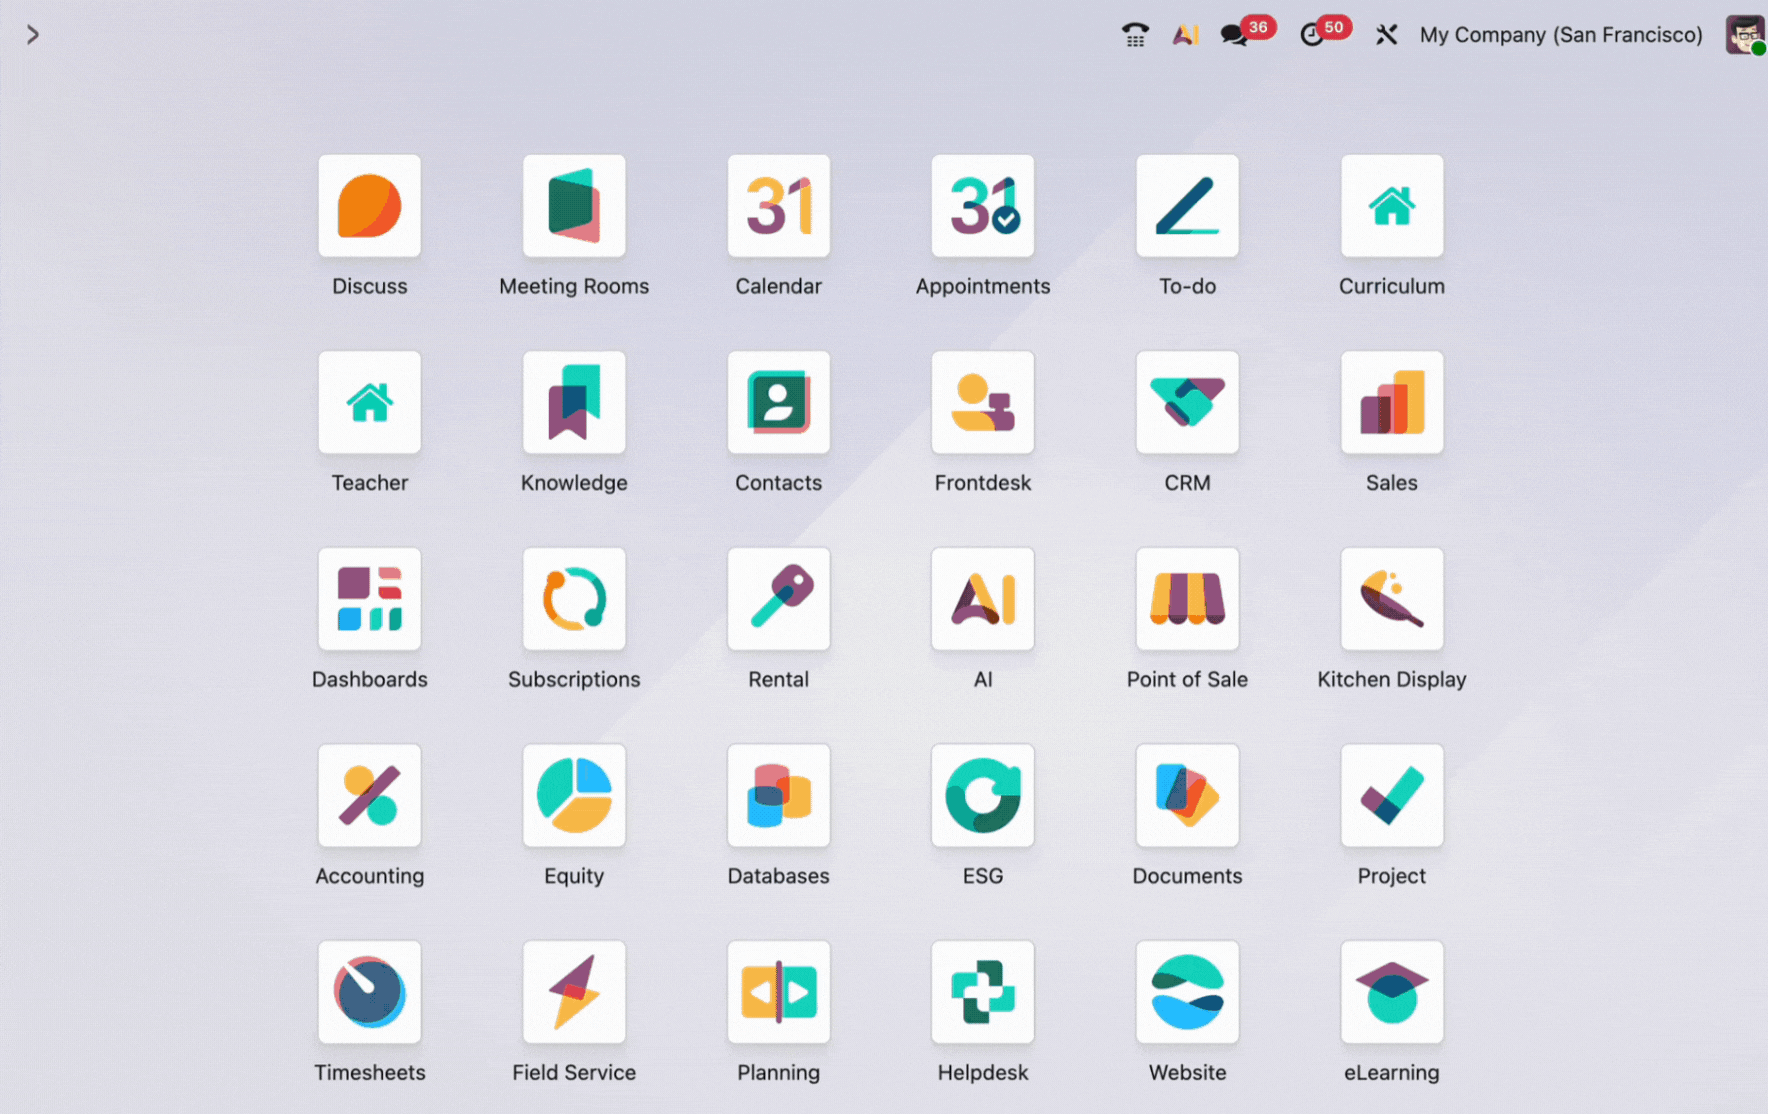Open the user avatar menu
The image size is (1768, 1114).
[x=1744, y=35]
